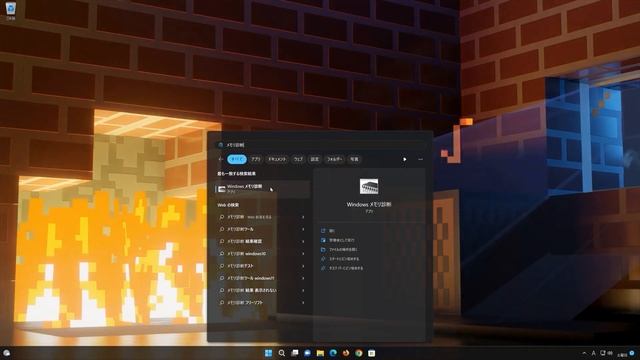
Task: Expand chevron for メモリ診断 結果確認 suggestion
Action: point(303,242)
